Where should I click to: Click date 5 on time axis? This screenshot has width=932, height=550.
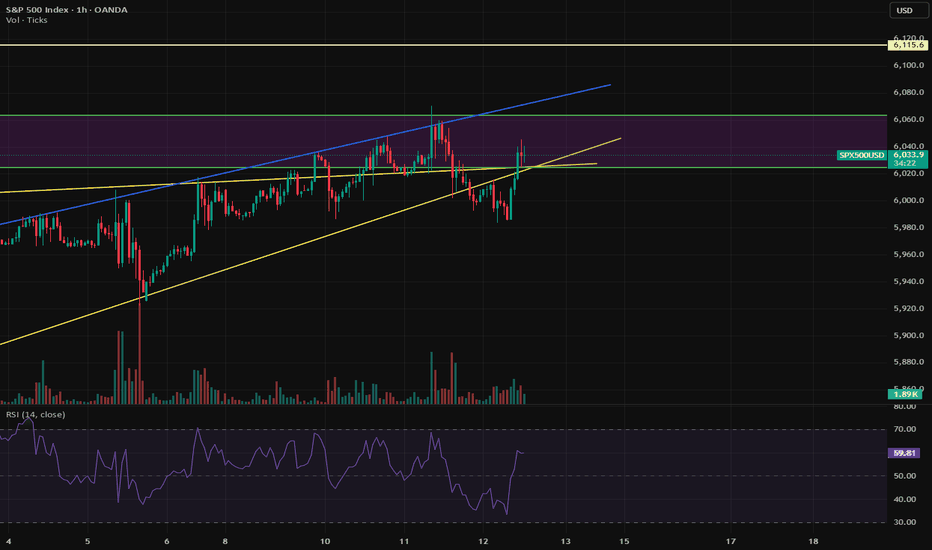(87, 542)
